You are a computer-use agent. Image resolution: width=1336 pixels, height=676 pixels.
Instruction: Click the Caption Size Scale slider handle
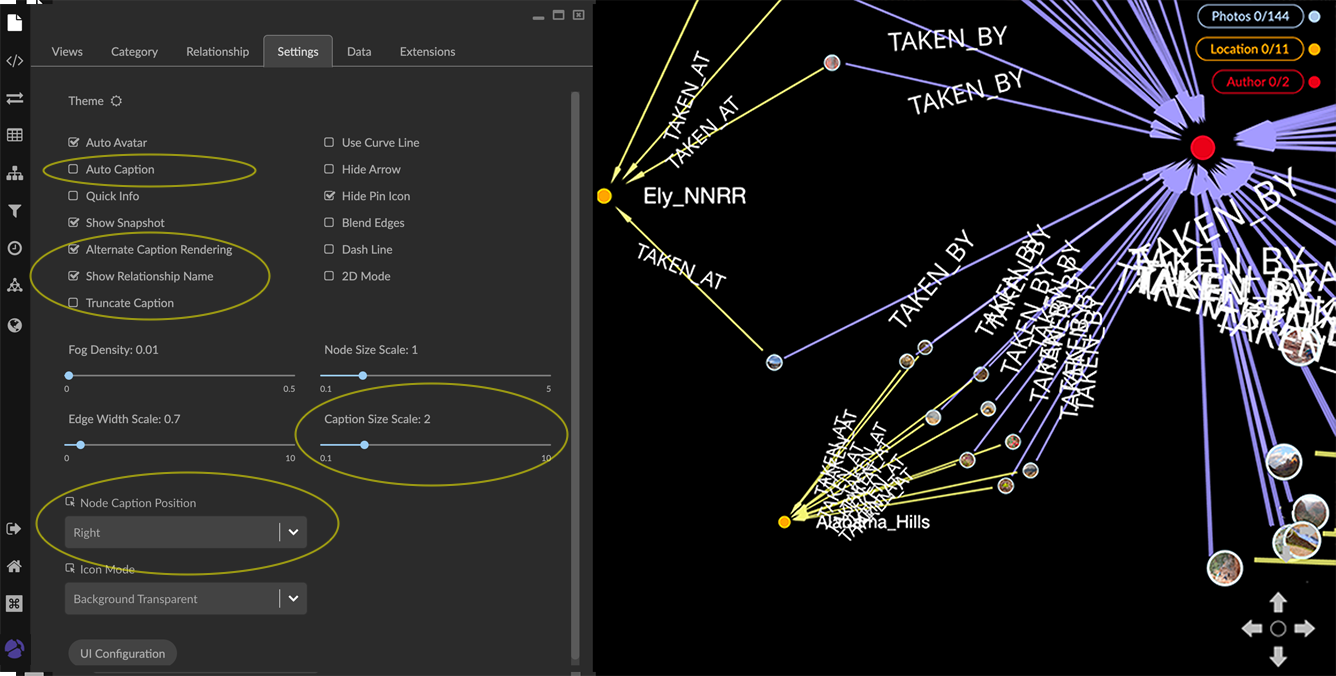pos(364,445)
